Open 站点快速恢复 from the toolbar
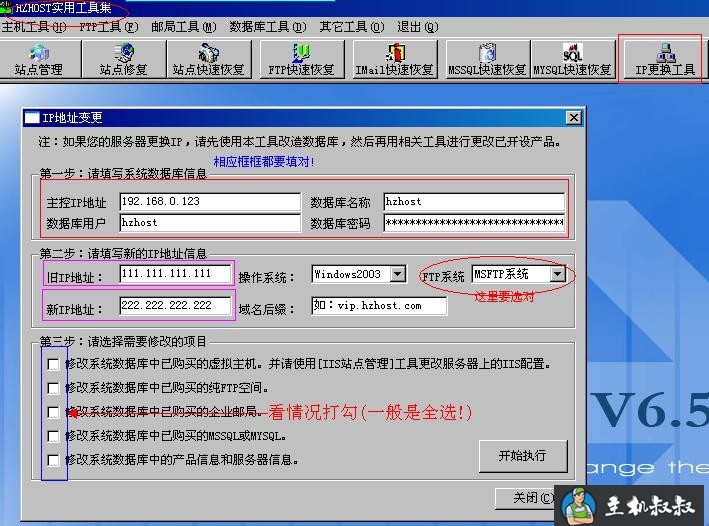The width and height of the screenshot is (709, 526). tap(209, 60)
